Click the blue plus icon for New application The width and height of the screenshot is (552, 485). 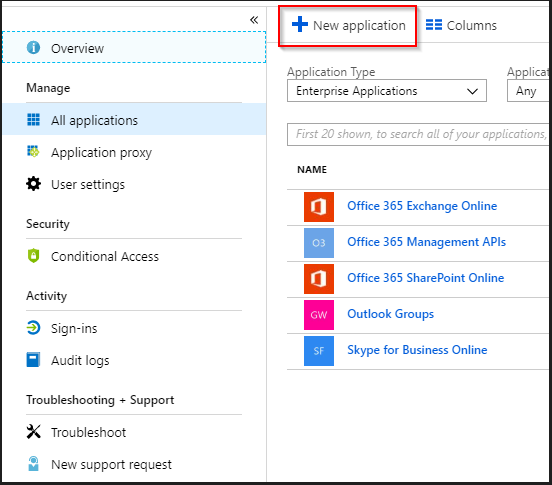pos(300,24)
